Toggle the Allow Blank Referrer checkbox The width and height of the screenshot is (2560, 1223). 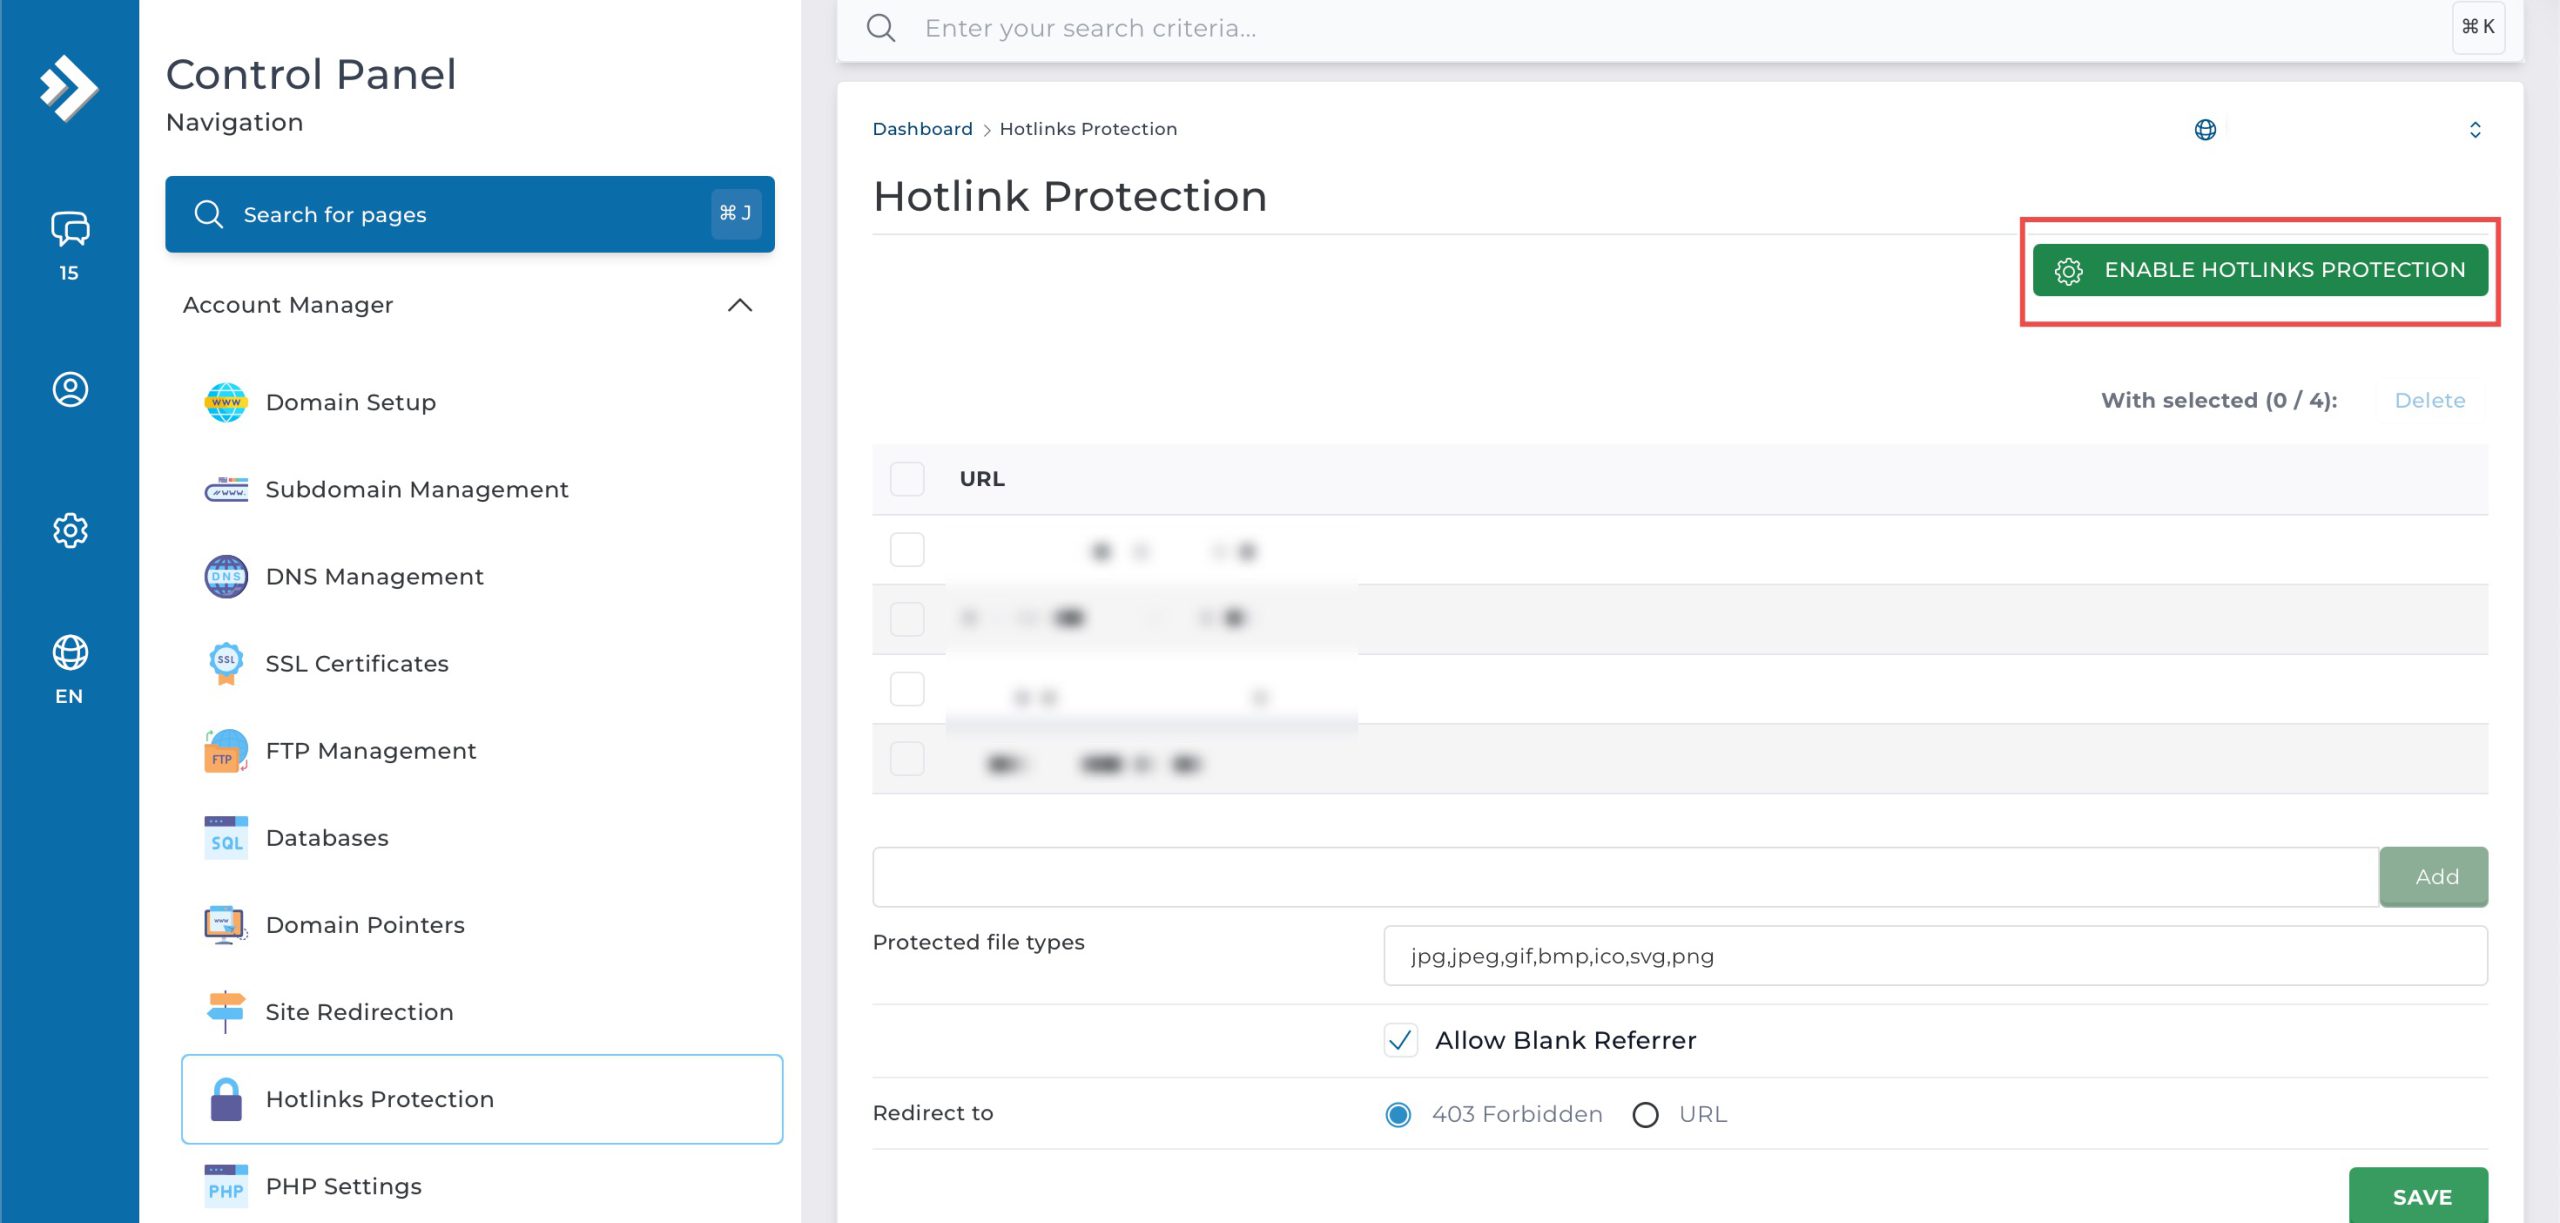click(1400, 1040)
